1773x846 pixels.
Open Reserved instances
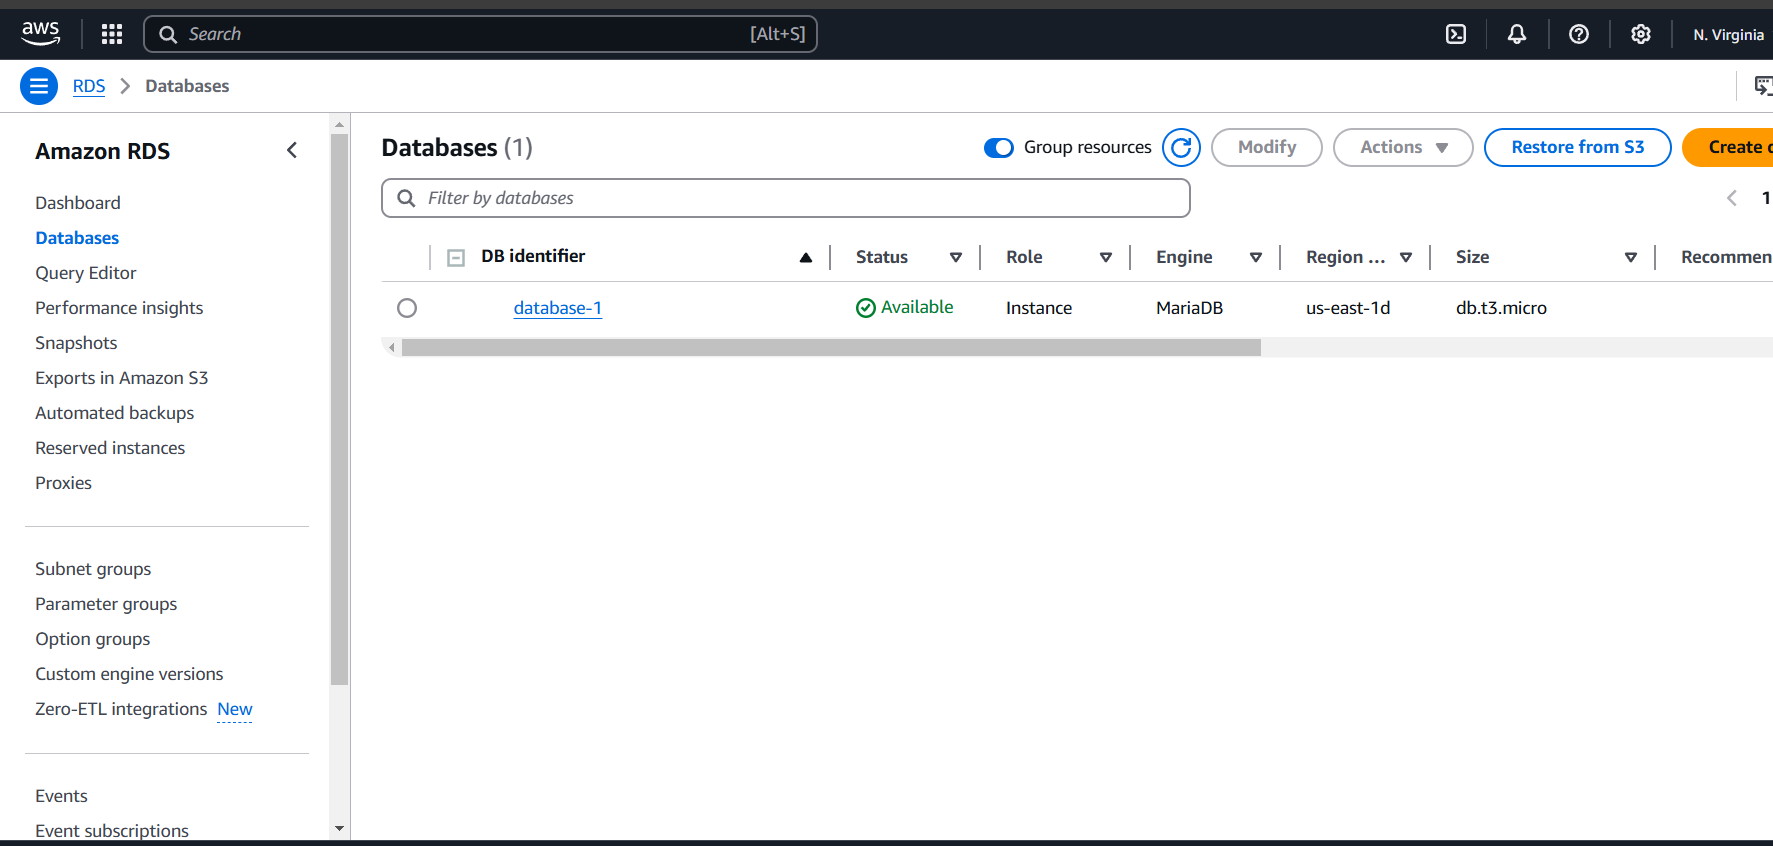point(110,448)
